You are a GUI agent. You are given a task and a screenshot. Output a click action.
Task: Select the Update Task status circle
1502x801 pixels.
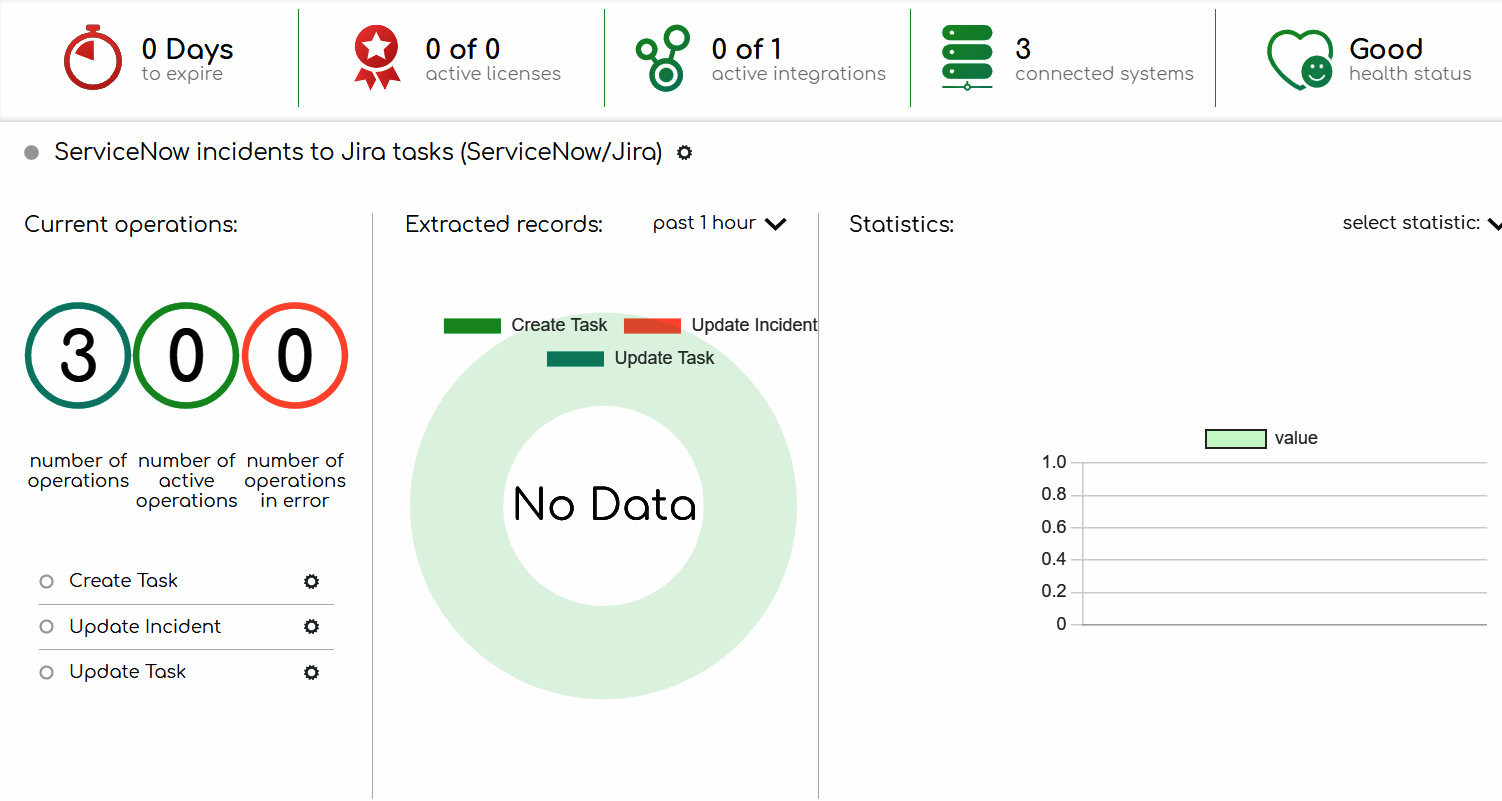pyautogui.click(x=46, y=673)
